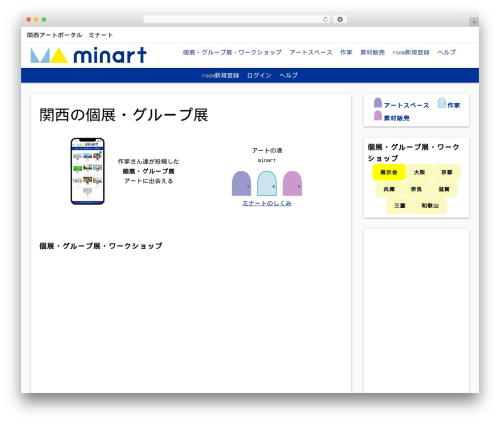Click the pink door icon beside 素材販売
The height and width of the screenshot is (423, 500).
pos(378,115)
